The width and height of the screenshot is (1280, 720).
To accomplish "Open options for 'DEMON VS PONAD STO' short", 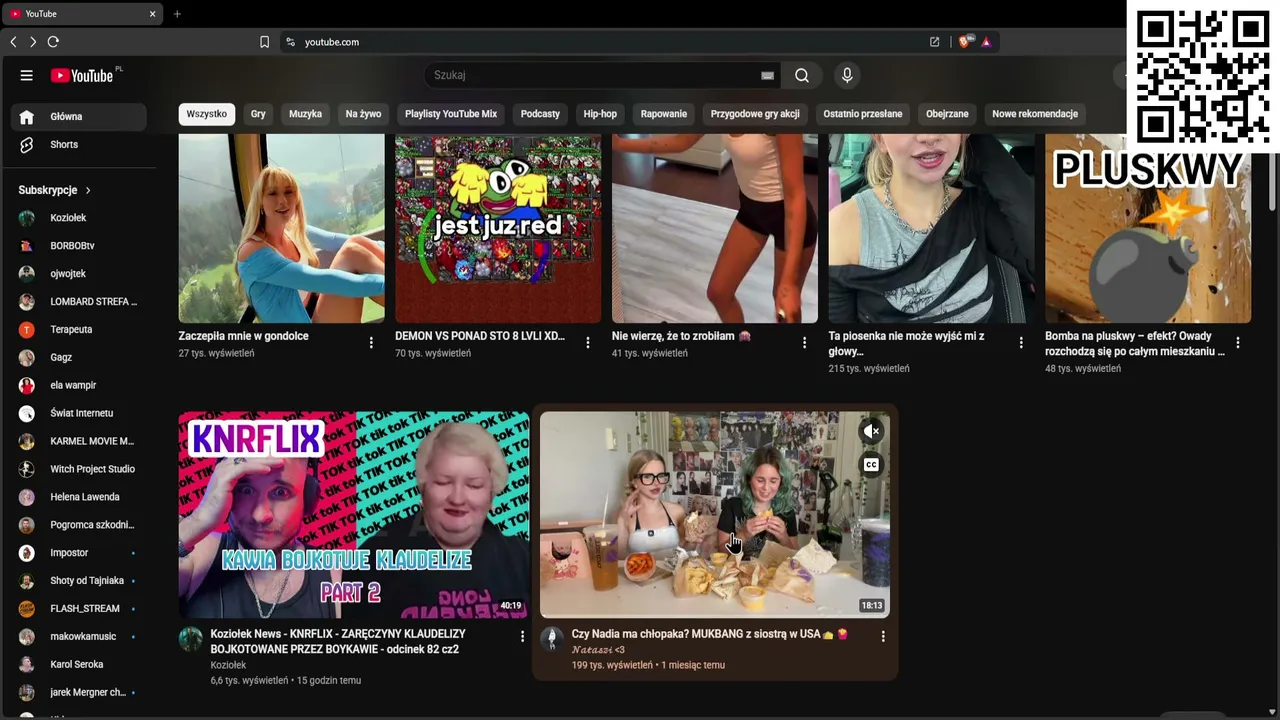I will (588, 343).
